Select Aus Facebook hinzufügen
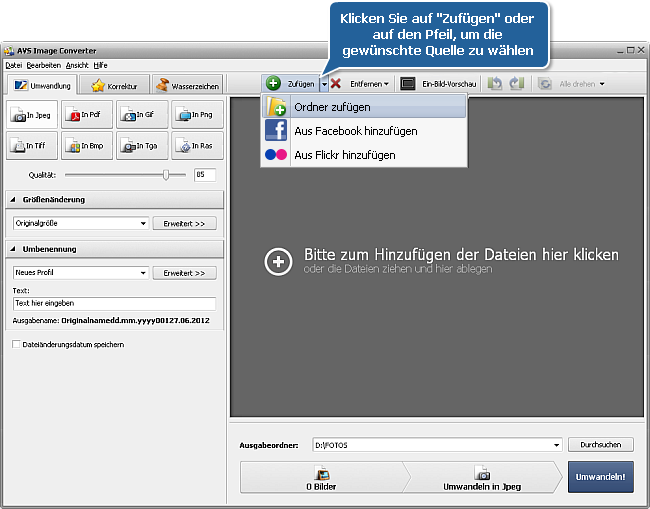The width and height of the screenshot is (650, 509). [364, 131]
